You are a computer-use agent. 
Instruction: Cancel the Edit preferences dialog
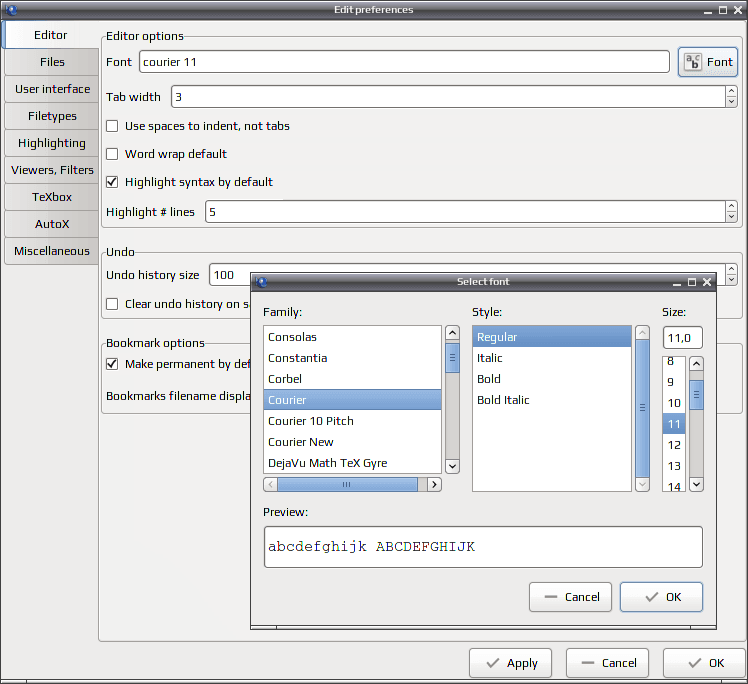607,663
